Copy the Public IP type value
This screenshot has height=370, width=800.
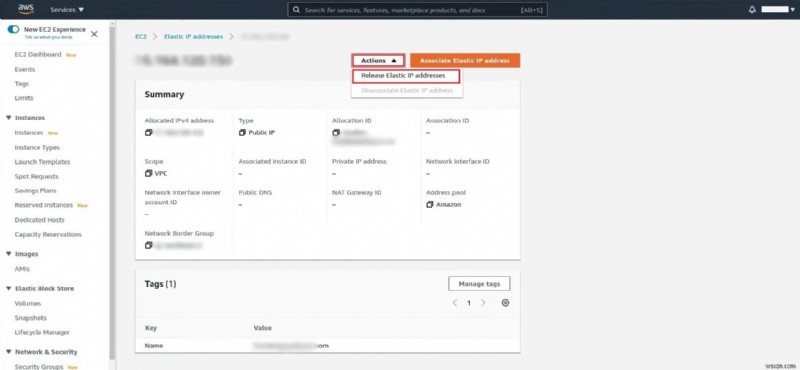click(x=242, y=133)
